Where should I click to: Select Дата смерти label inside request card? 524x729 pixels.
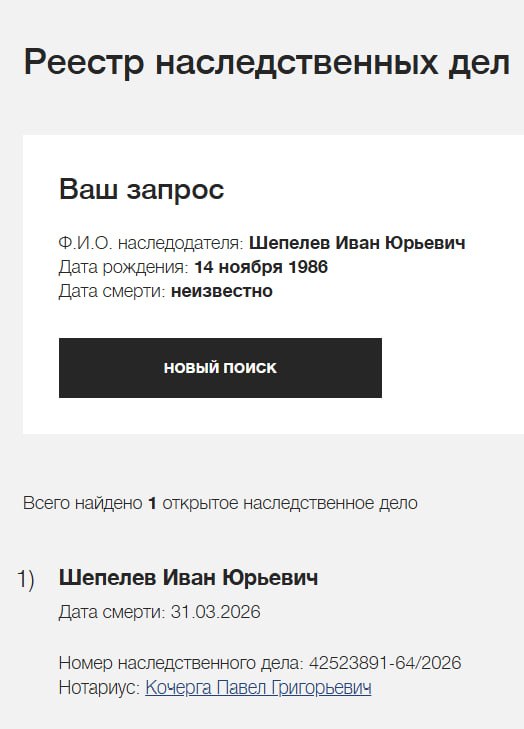coord(112,292)
